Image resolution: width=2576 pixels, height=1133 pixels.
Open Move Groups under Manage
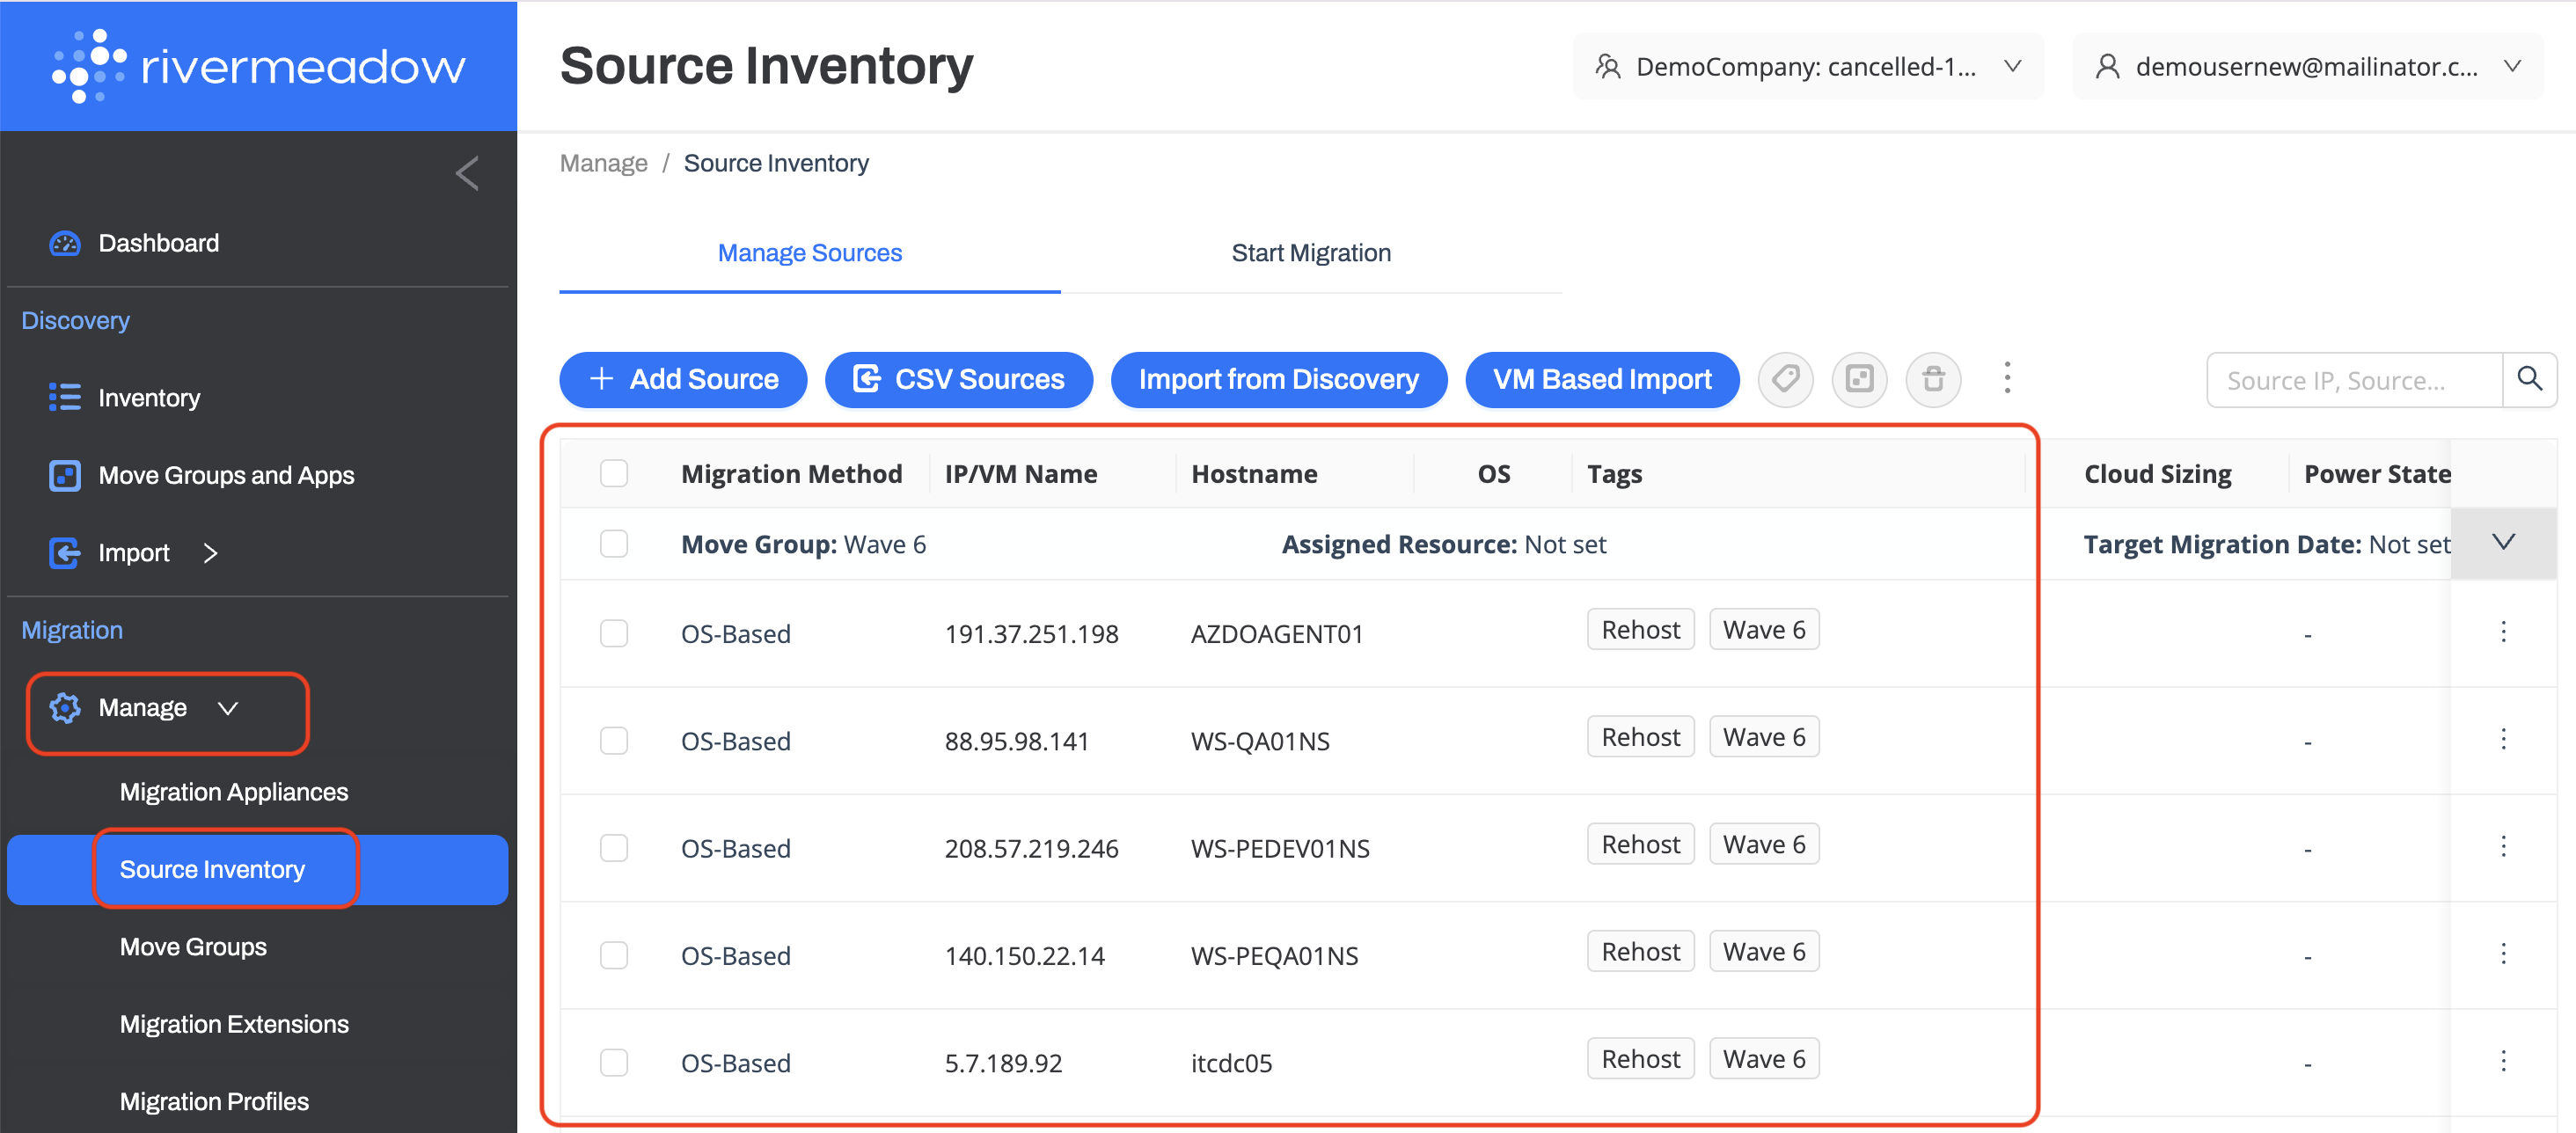click(193, 947)
